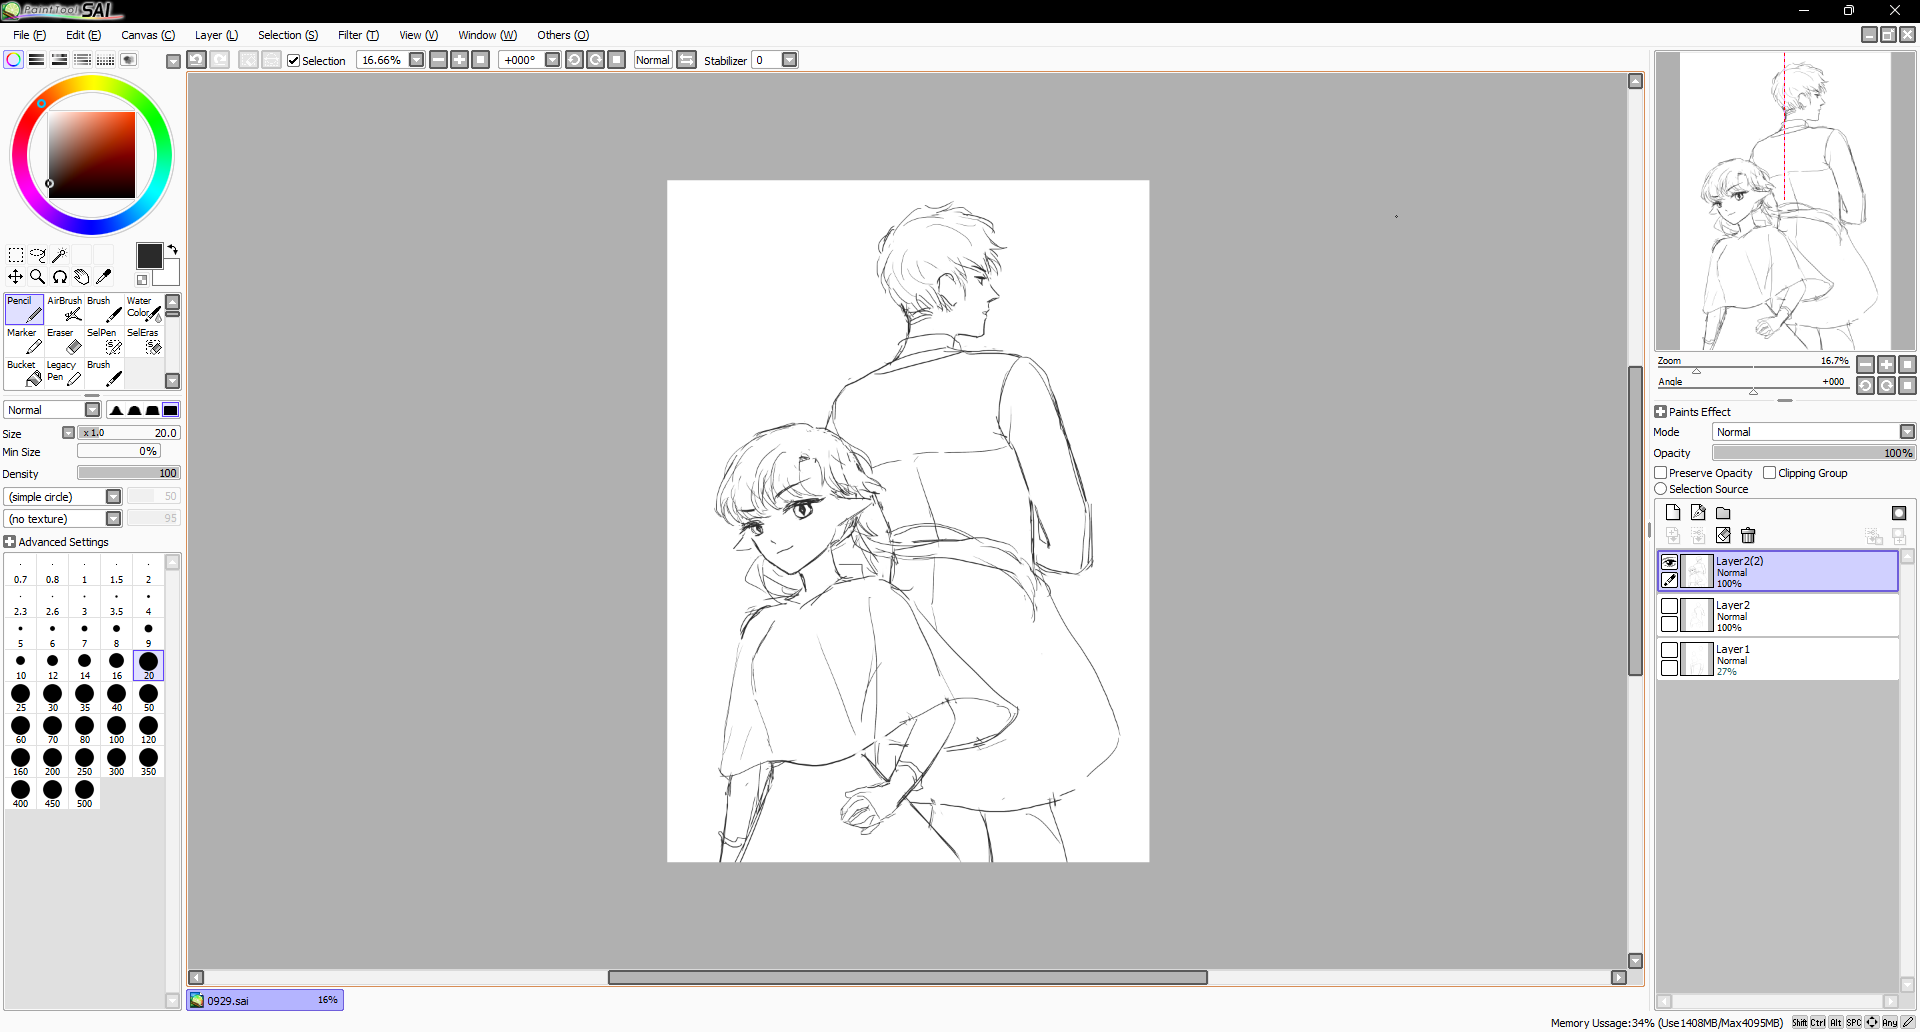Image resolution: width=1920 pixels, height=1032 pixels.
Task: Select the Layer1 layer entry
Action: tap(1790, 660)
